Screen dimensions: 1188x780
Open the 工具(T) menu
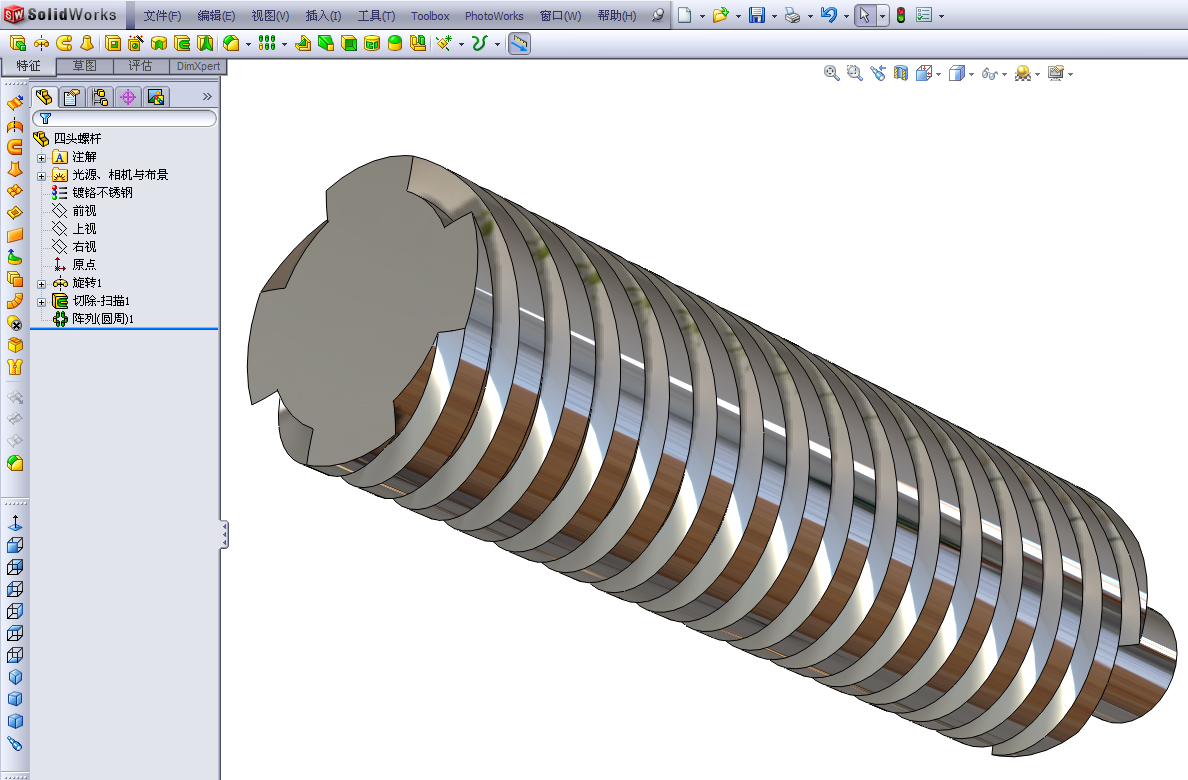(x=377, y=15)
